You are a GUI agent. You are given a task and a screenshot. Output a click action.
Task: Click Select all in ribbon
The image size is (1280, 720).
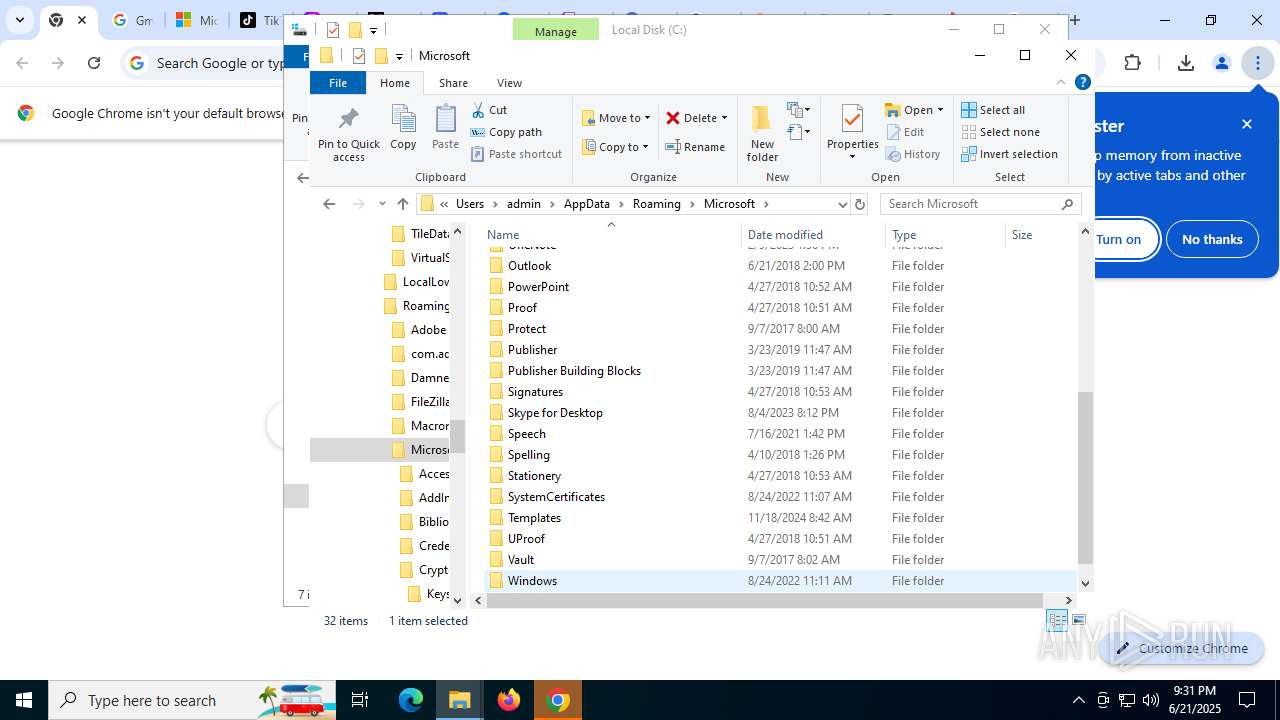click(x=993, y=110)
